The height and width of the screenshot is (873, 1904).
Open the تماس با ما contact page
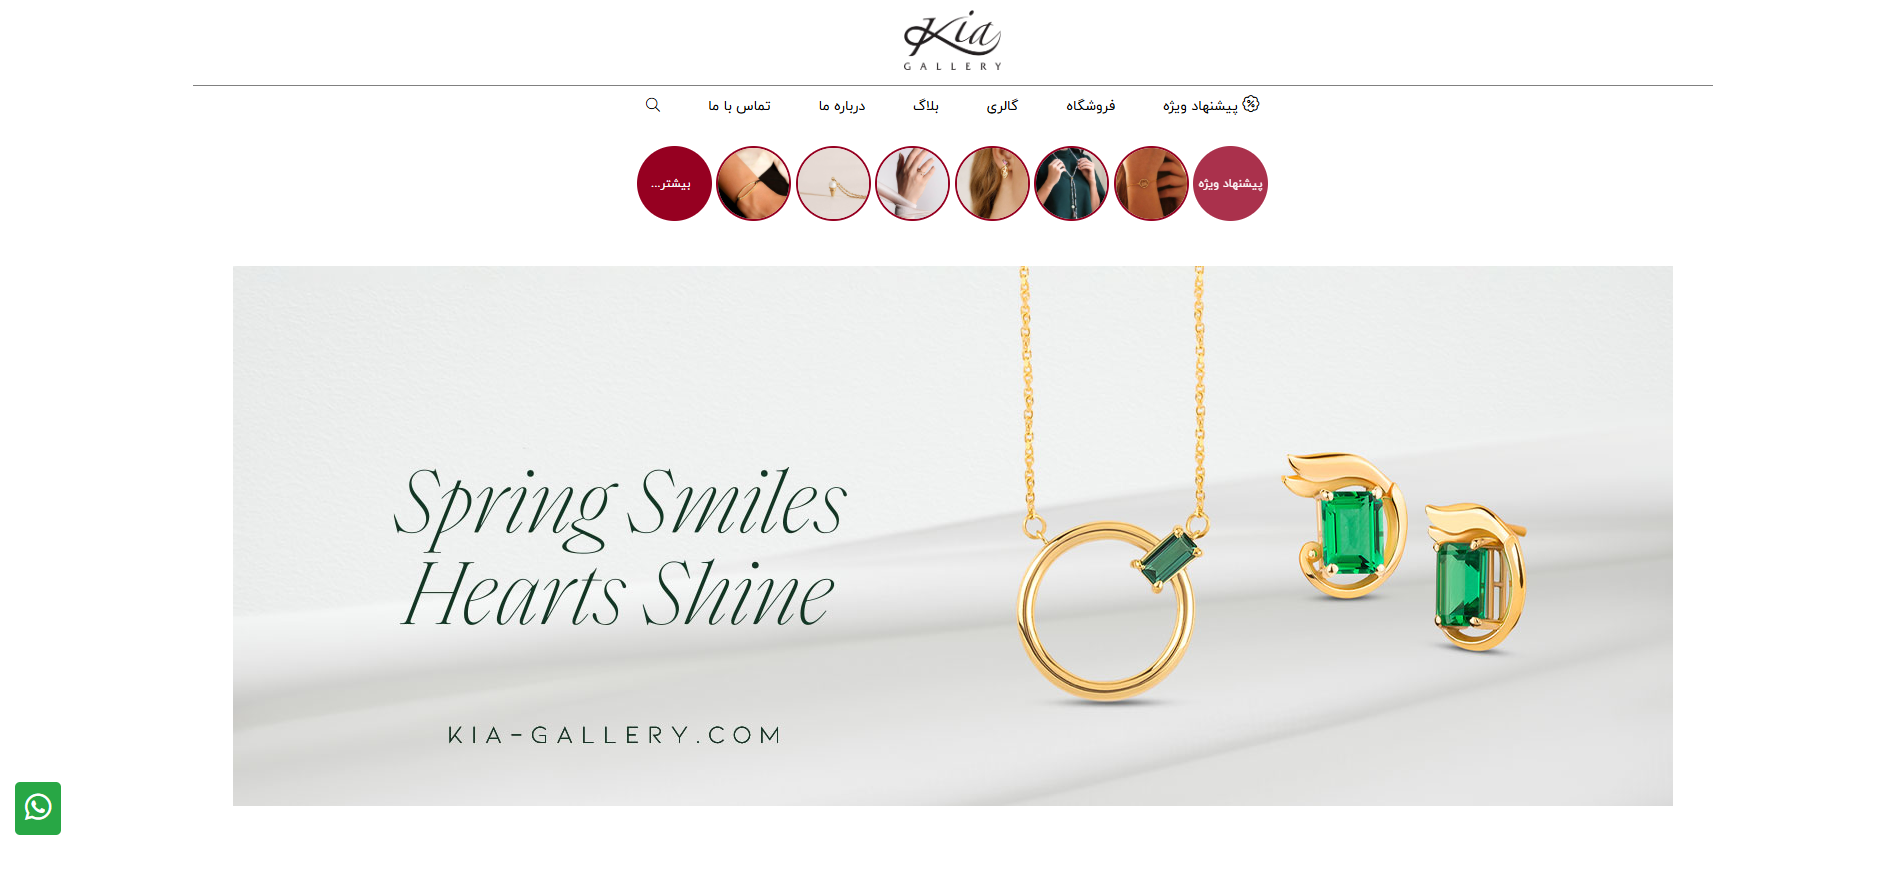point(739,106)
